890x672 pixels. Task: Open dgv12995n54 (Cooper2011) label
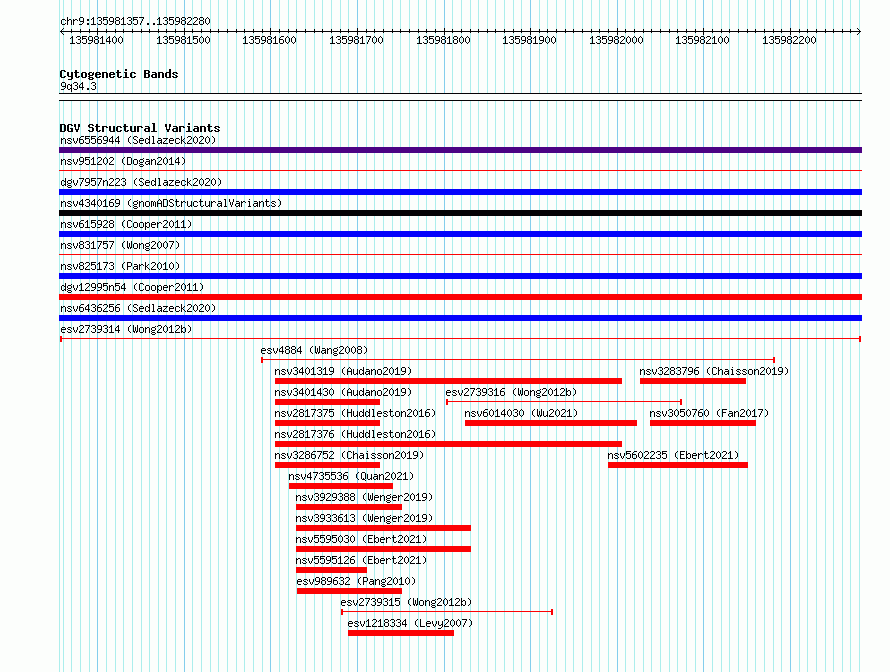132,287
